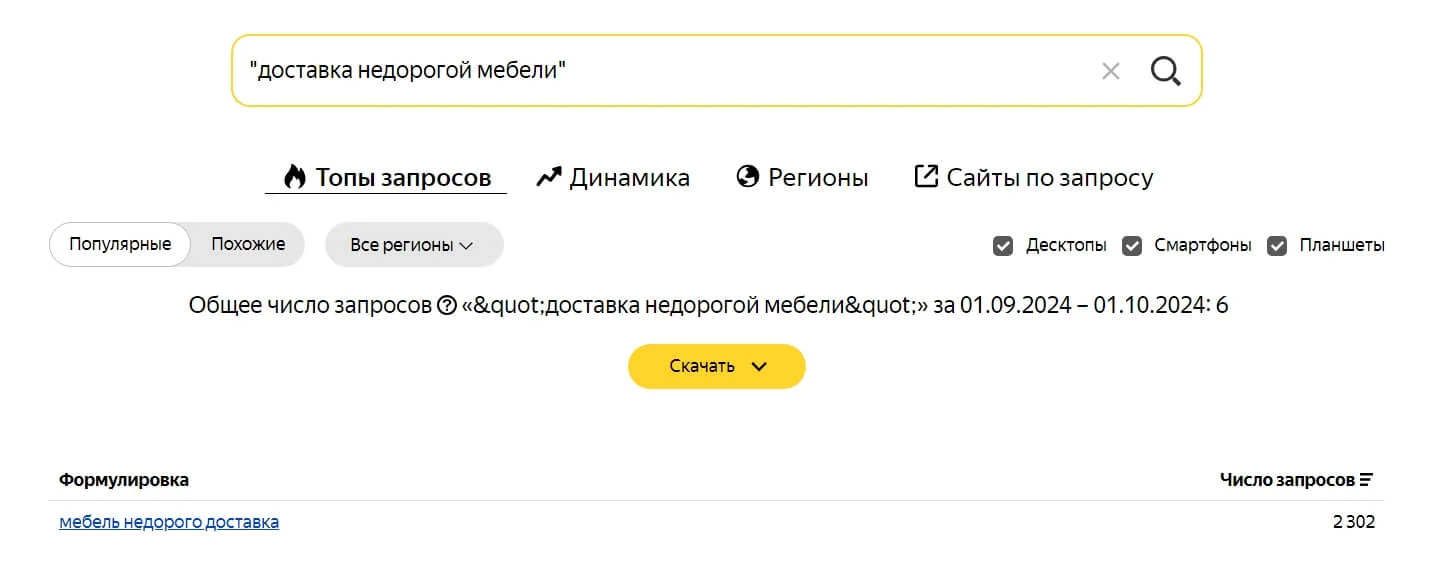The image size is (1444, 575).
Task: Go to the Сайты по запросу tab
Action: 1049,178
